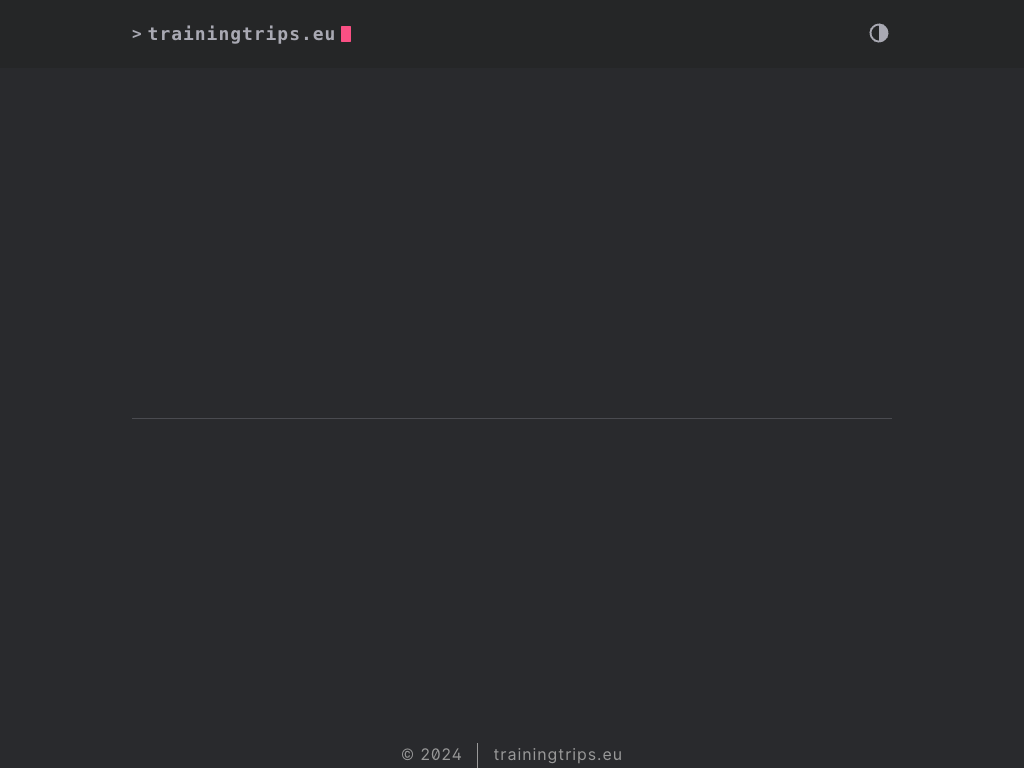Click the copyright © symbol in footer
The image size is (1024, 768).
pos(408,754)
